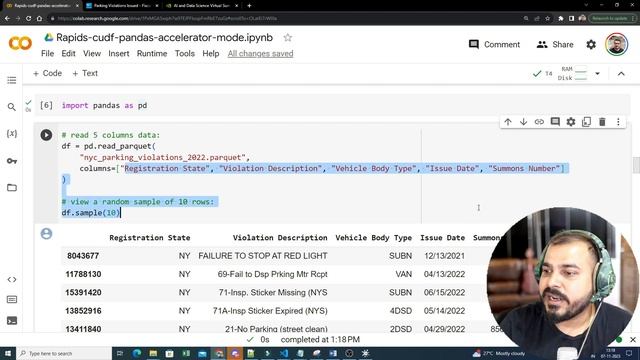Click the 05/14/2022 issue date cell
Viewport: 640px width, 360px height.
coord(444,311)
